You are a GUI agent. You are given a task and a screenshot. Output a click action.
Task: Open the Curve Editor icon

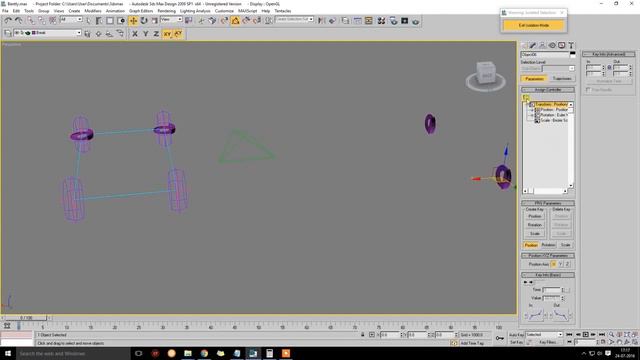[x=357, y=20]
